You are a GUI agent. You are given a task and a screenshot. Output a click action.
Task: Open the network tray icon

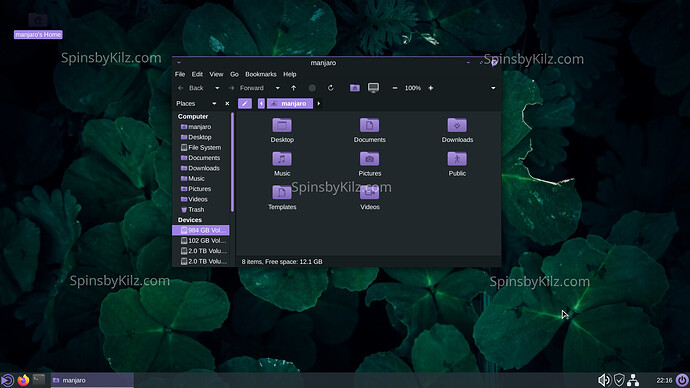pyautogui.click(x=633, y=380)
